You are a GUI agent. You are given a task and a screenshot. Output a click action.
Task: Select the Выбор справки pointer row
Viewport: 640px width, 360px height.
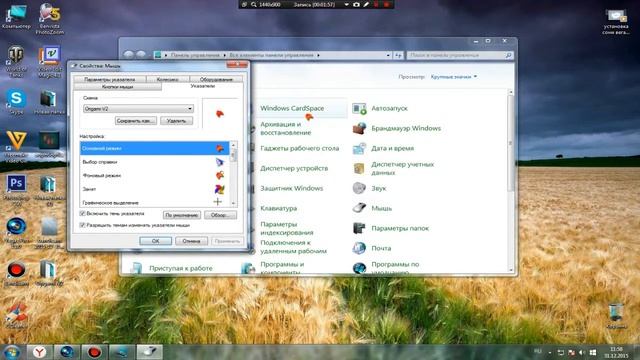(x=154, y=162)
